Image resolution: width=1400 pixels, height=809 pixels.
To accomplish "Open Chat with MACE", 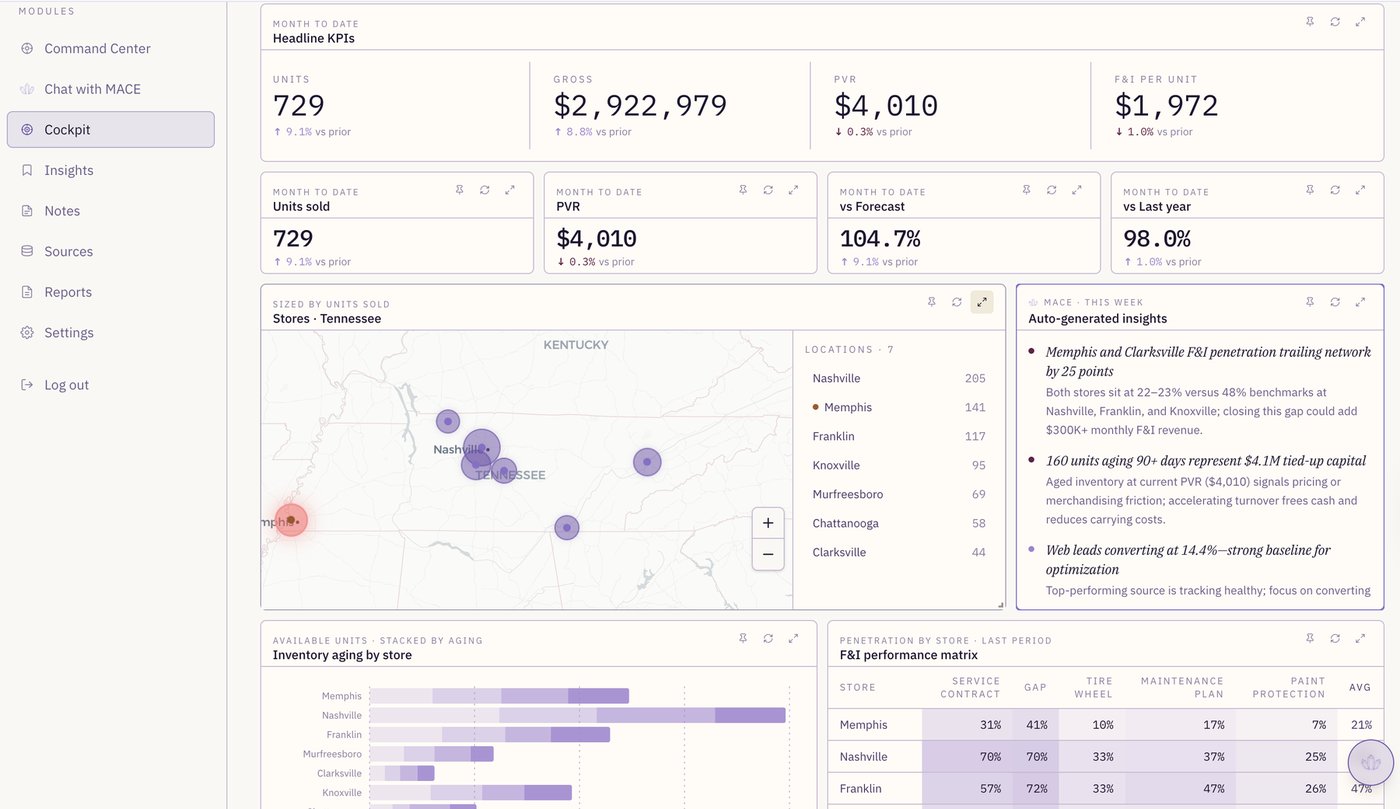I will click(x=110, y=89).
